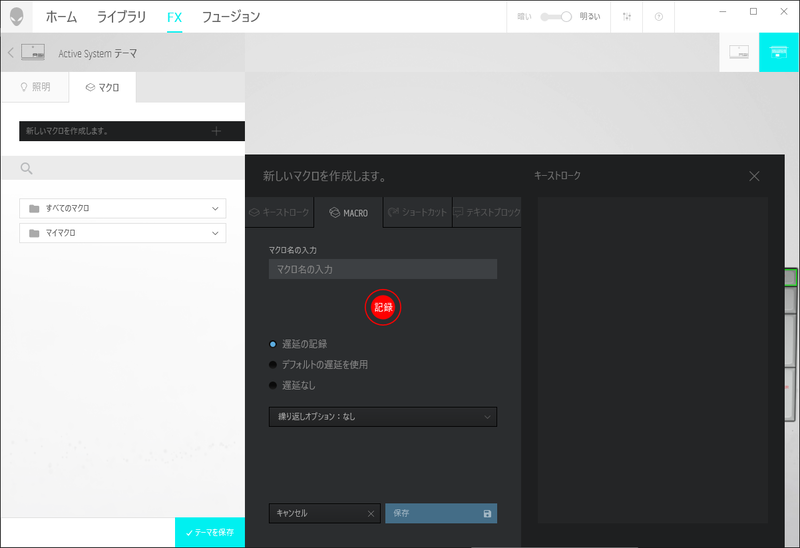This screenshot has height=548, width=800.
Task: Select the キーストローク tab in dialog
Action: 280,212
